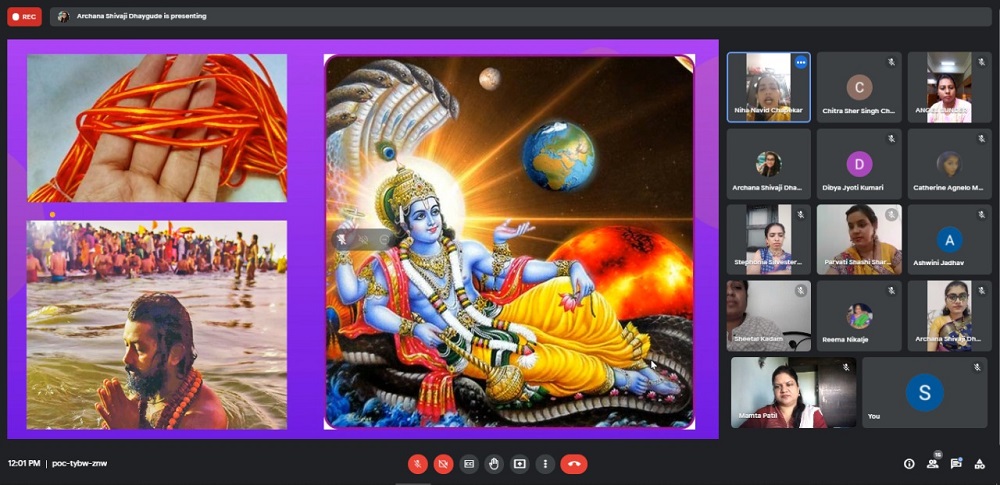Click Chitra Sher Singh's brown C avatar
The image size is (1000, 485).
tap(859, 87)
